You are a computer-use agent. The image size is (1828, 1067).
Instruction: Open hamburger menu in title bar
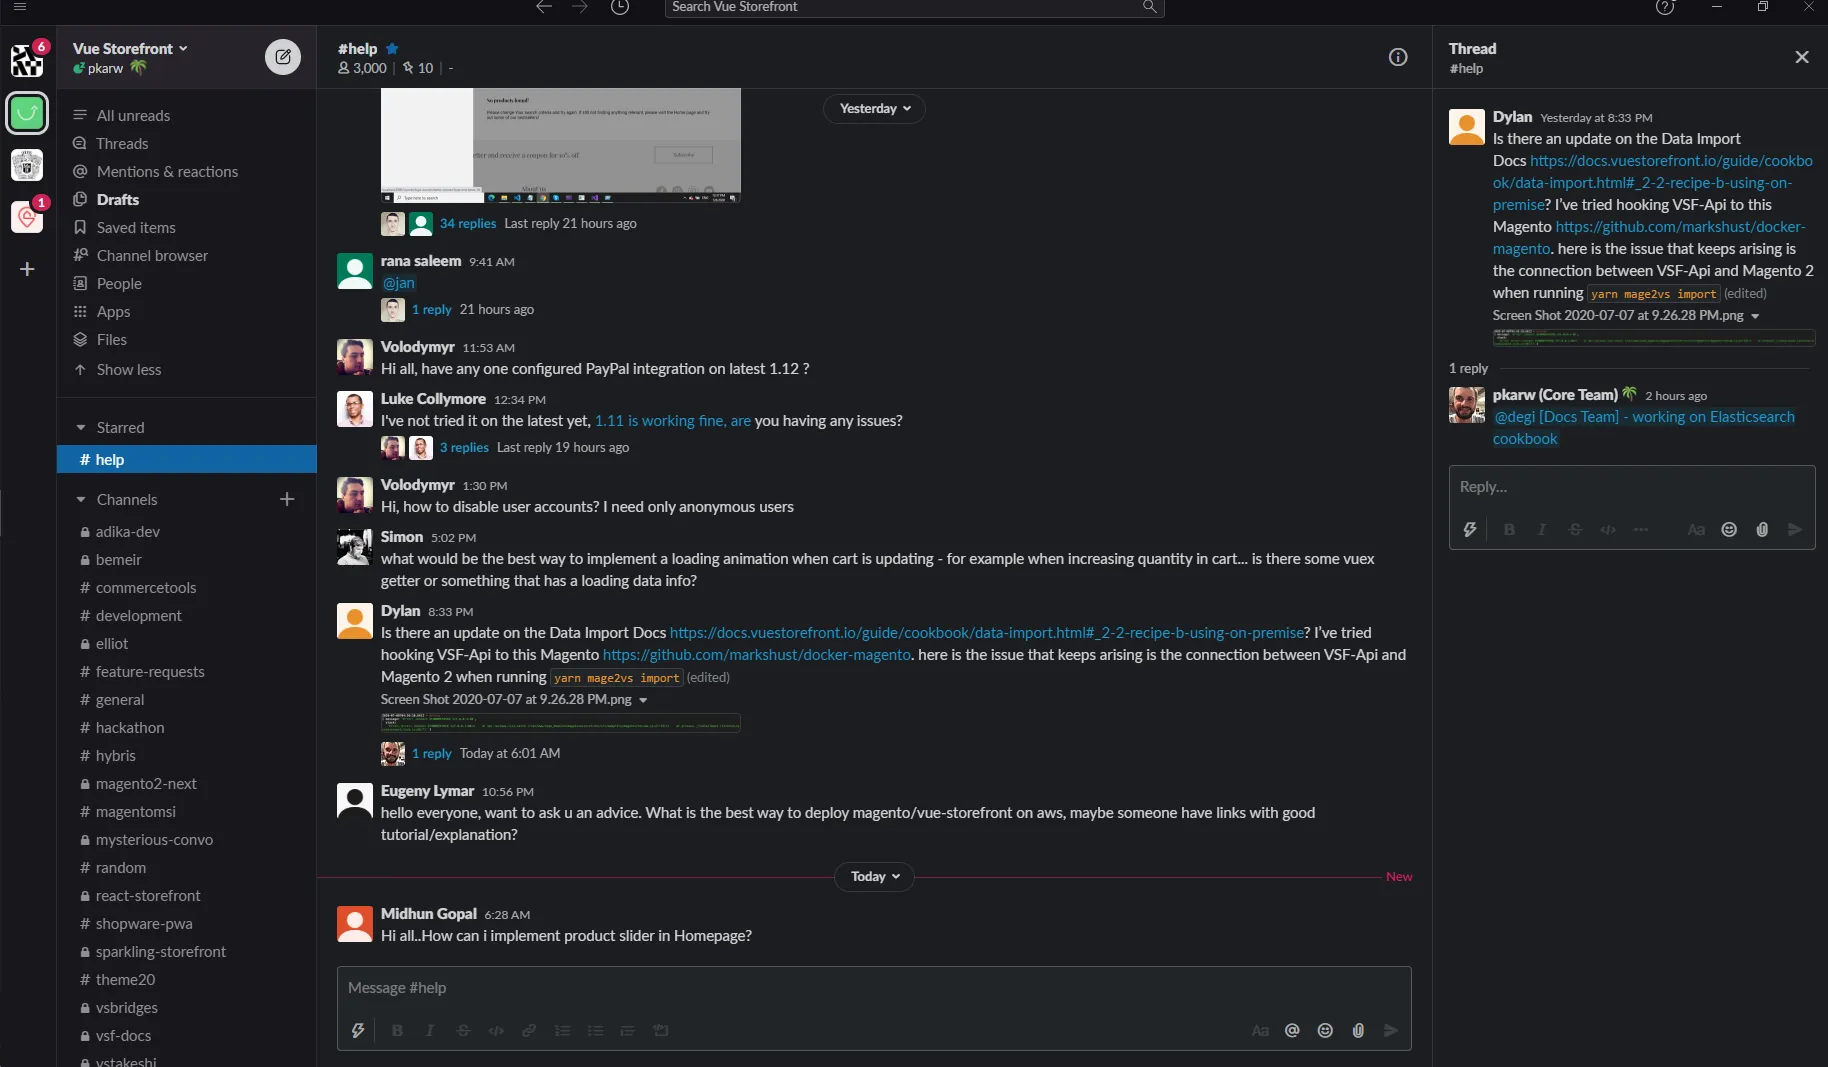[x=19, y=7]
